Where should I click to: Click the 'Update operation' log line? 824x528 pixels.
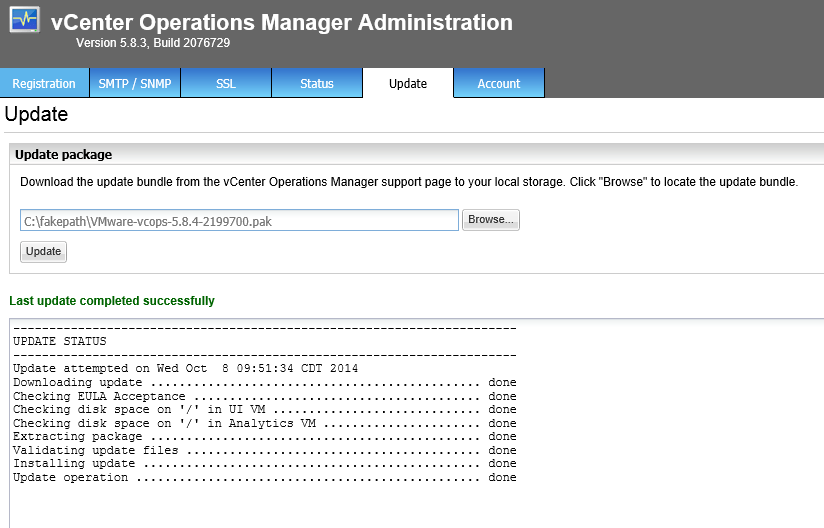click(x=265, y=477)
